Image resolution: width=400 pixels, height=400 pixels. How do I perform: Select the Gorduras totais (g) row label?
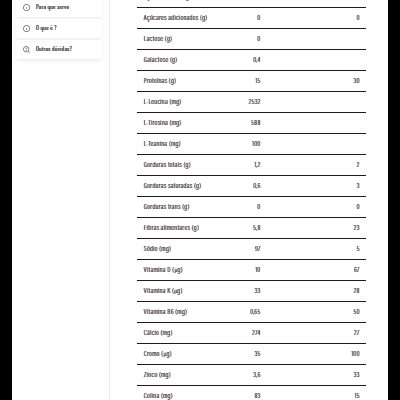(x=167, y=165)
